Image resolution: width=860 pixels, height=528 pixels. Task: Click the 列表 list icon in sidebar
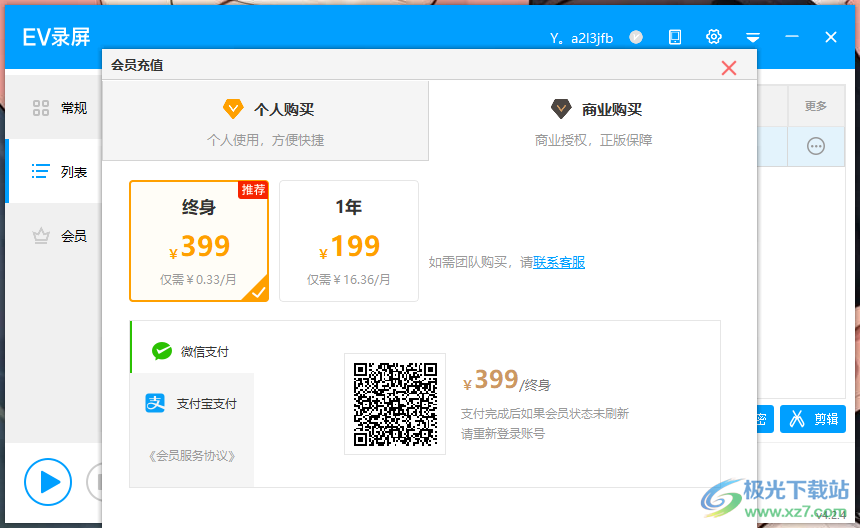click(41, 172)
